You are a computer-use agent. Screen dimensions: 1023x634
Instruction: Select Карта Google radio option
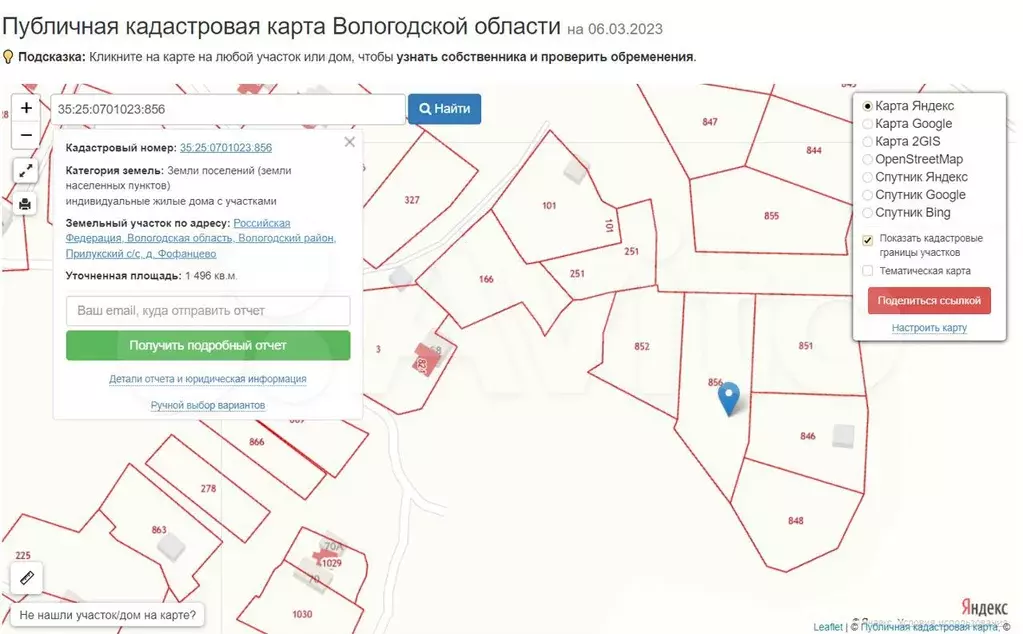pos(867,124)
